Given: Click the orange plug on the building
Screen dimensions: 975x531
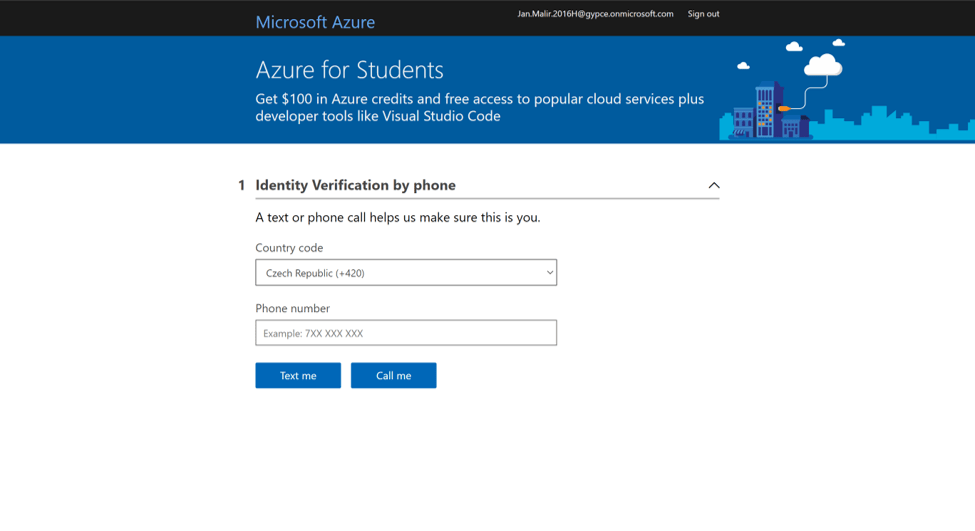Looking at the screenshot, I should tap(784, 108).
